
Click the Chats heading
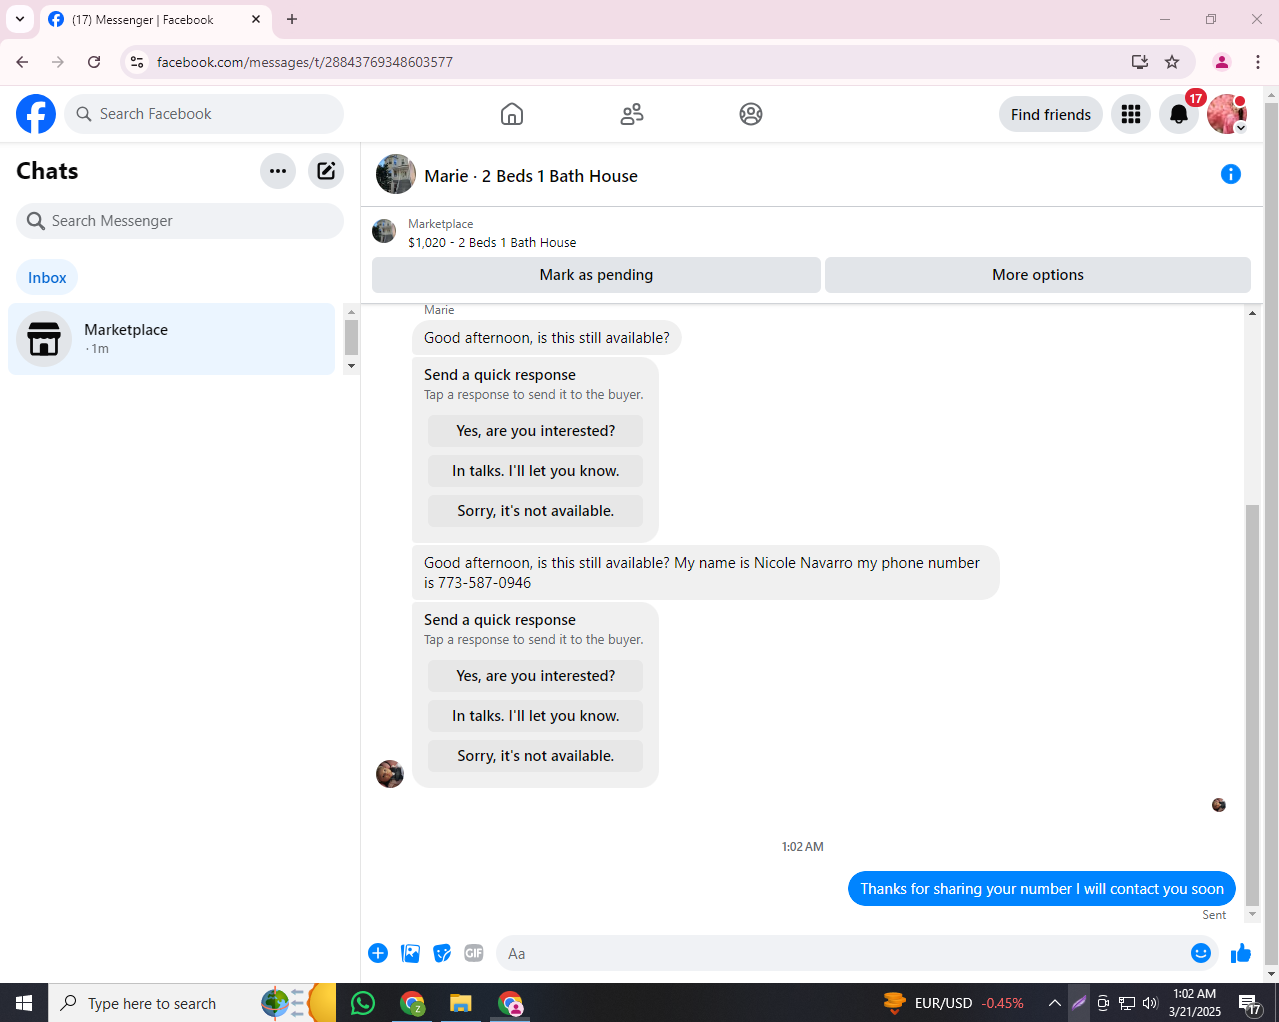click(47, 171)
